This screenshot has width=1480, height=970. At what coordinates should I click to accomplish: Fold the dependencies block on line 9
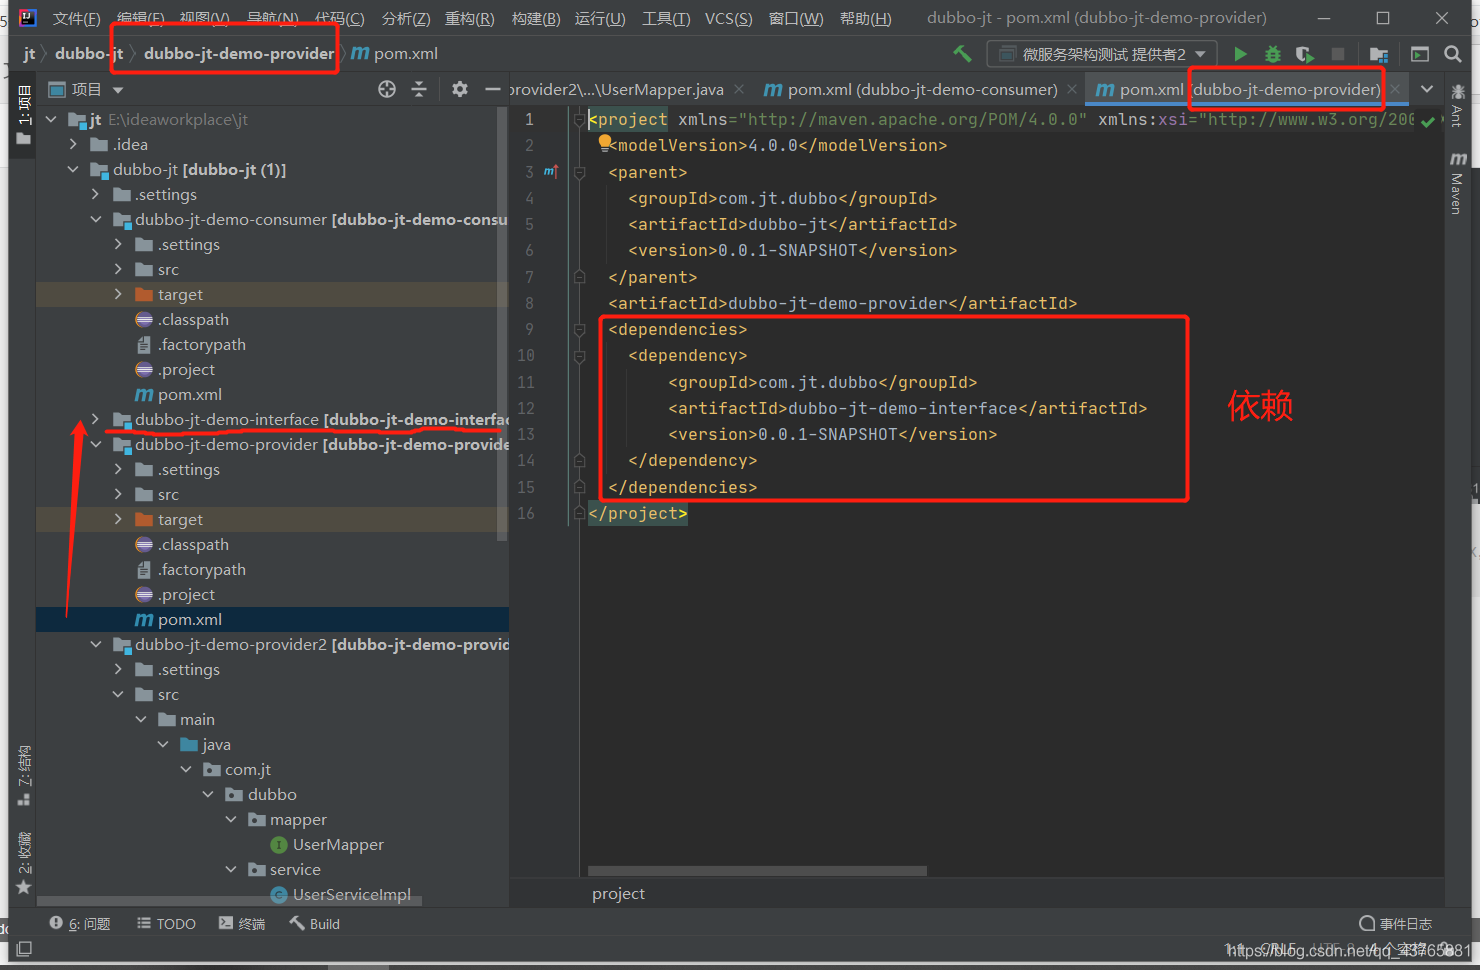click(579, 329)
